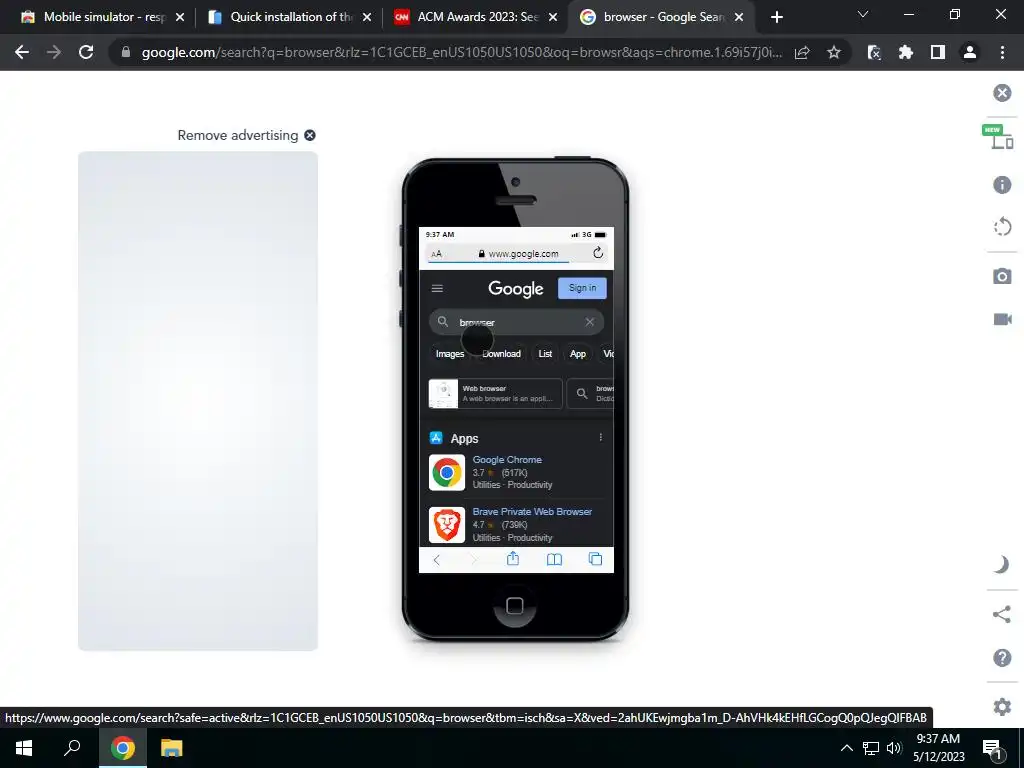1024x768 pixels.
Task: Show hidden tray icons chevron
Action: point(846,748)
